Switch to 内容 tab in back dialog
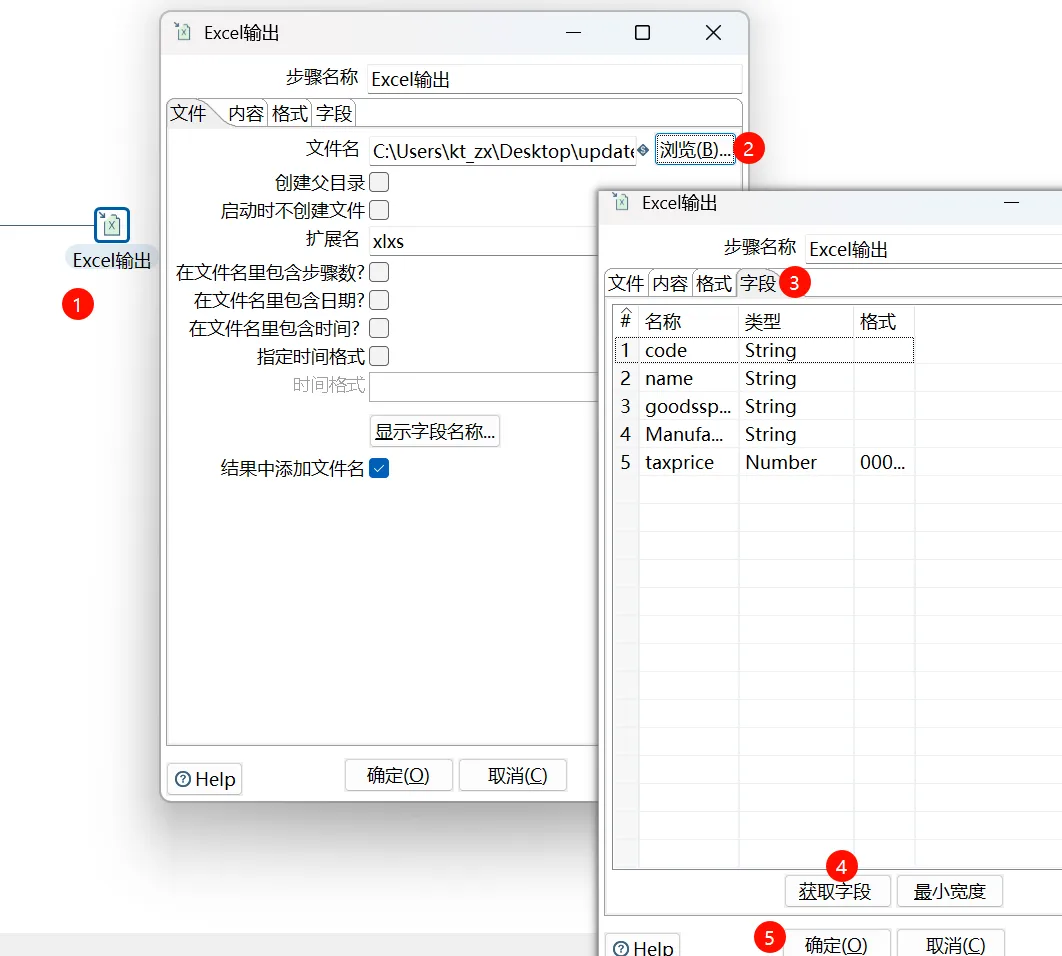Screen dimensions: 1062x956 246,113
